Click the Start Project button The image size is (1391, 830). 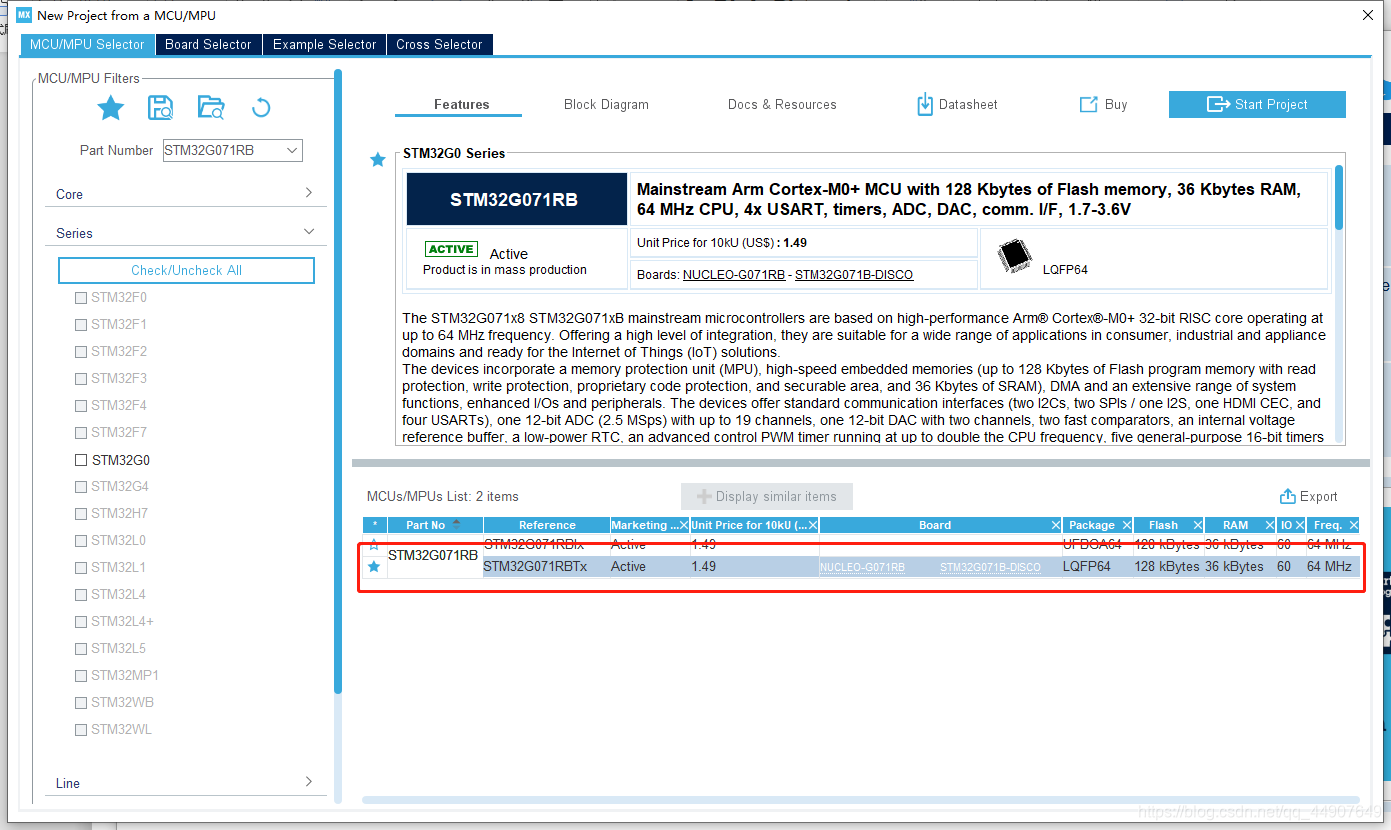click(1257, 104)
